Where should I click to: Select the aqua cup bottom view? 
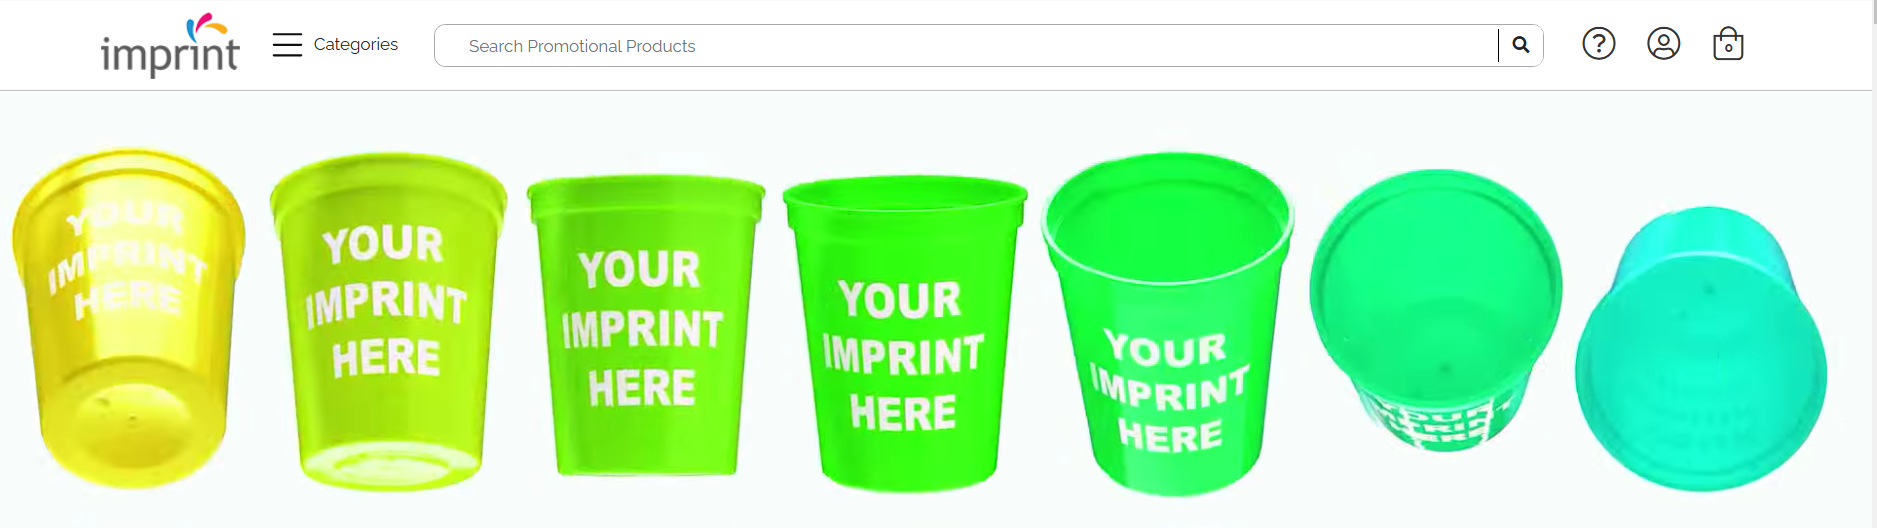1701,349
